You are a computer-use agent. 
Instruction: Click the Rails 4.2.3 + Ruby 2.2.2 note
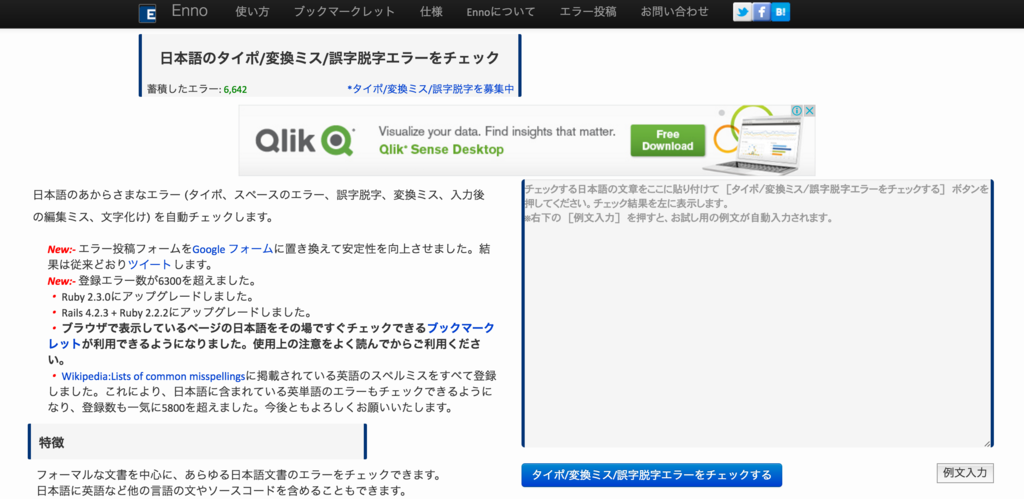186,312
